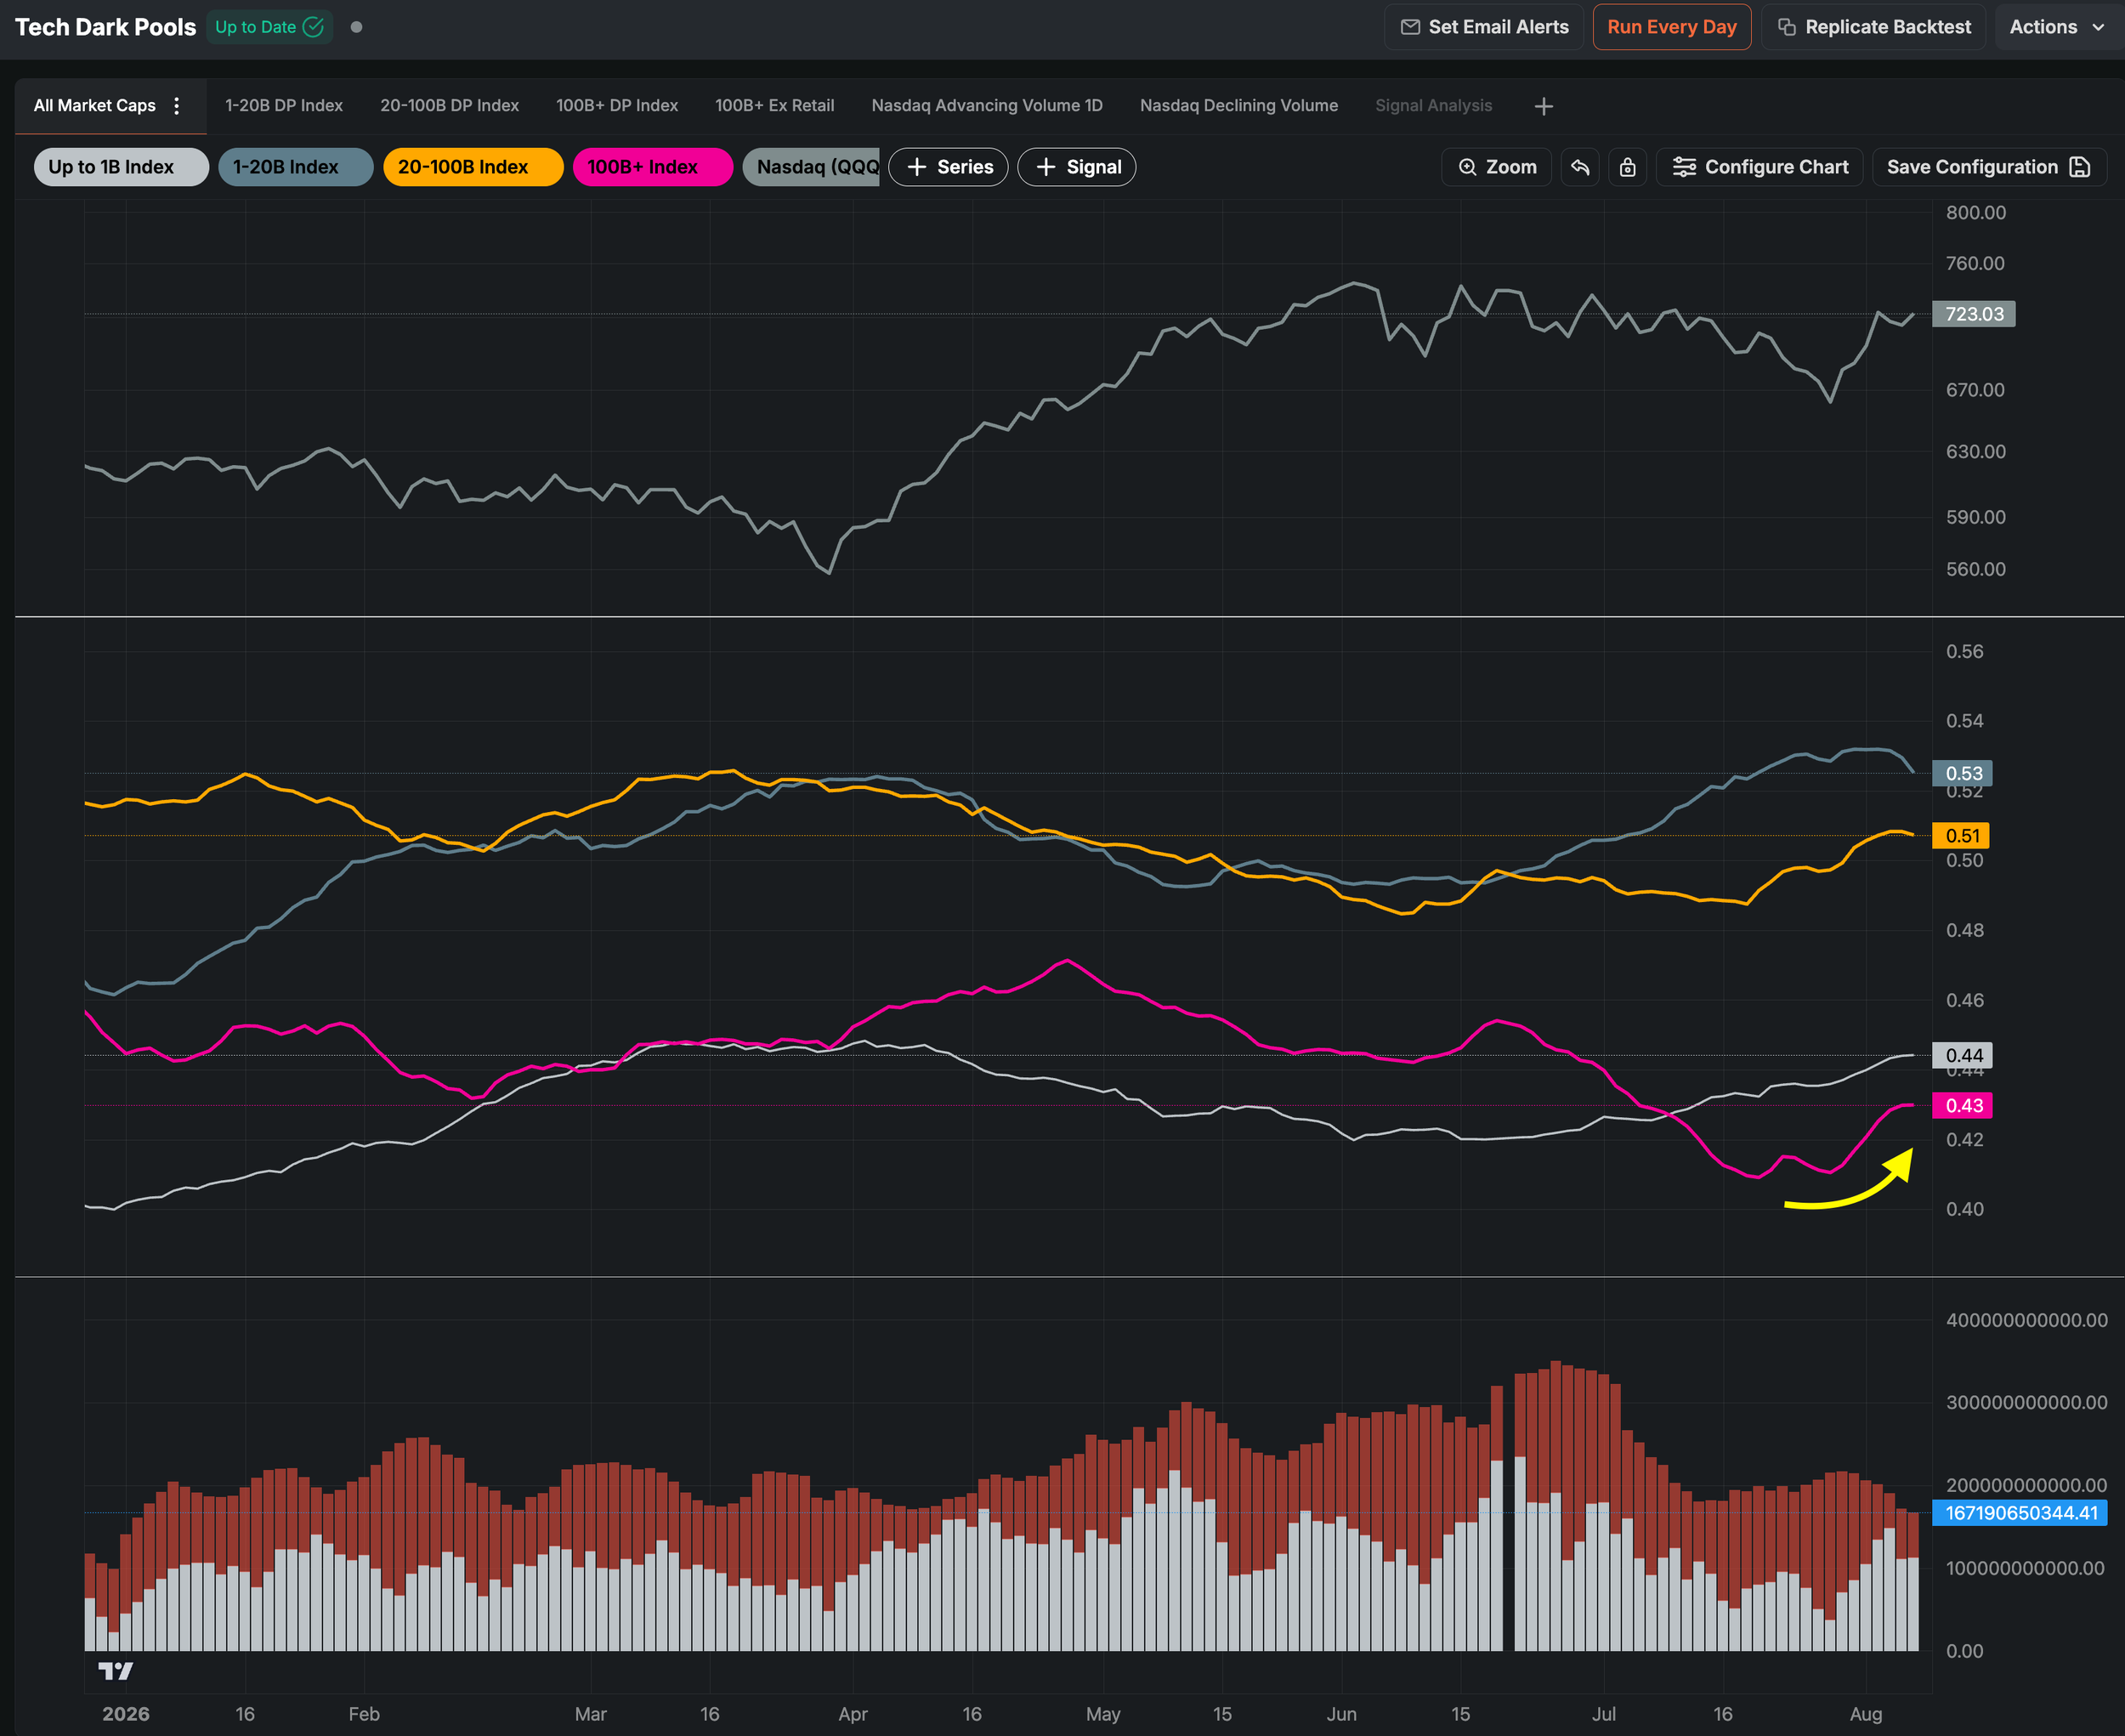Click the TradingView logo on the chart
The width and height of the screenshot is (2125, 1736).
point(116,1671)
